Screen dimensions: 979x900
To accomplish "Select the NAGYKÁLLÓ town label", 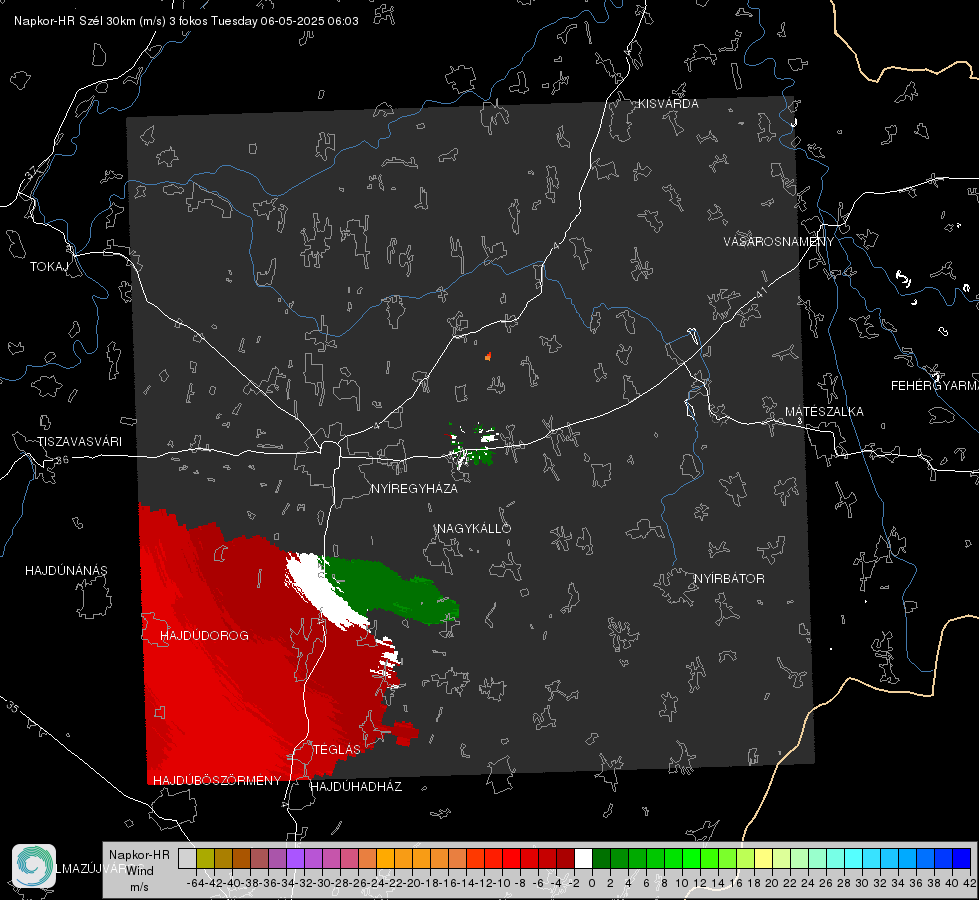I will (474, 528).
